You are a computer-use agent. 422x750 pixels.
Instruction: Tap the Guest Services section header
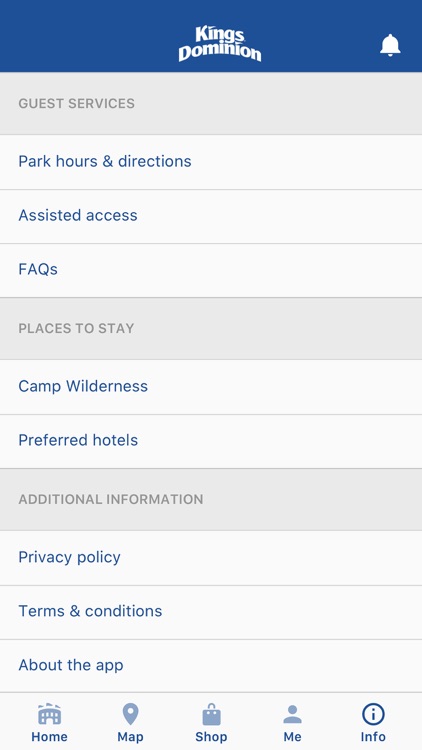(x=77, y=103)
